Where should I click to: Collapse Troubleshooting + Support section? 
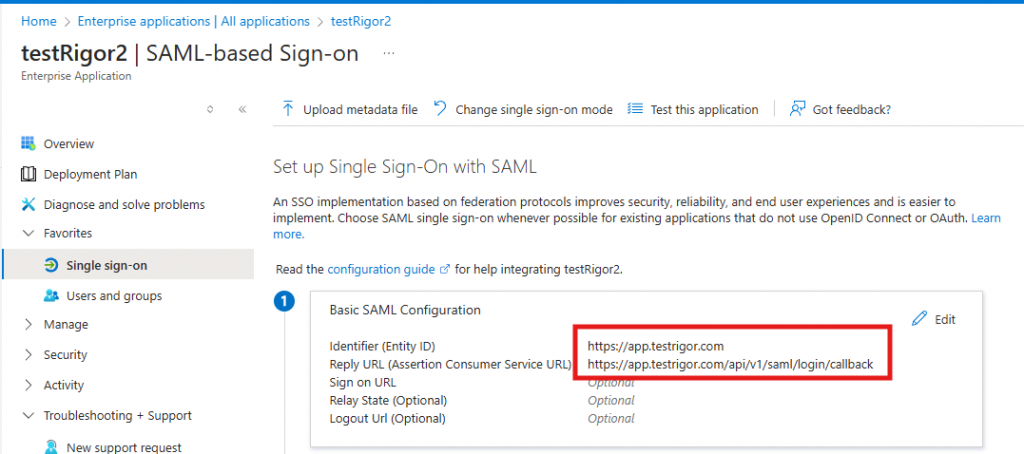27,416
